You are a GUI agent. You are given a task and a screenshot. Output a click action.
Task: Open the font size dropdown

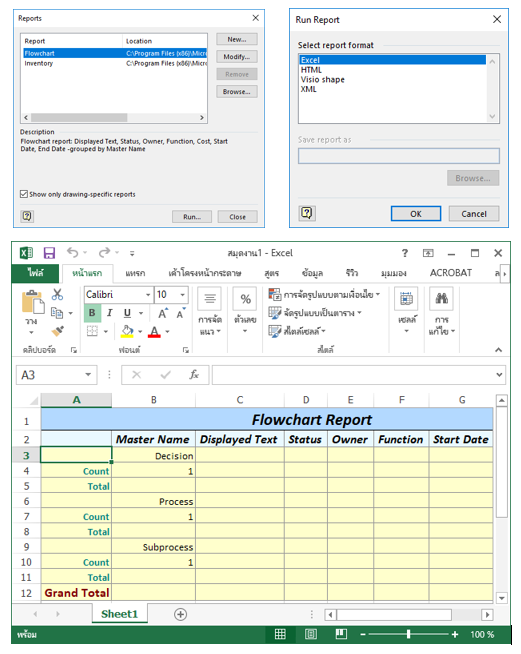(182, 294)
